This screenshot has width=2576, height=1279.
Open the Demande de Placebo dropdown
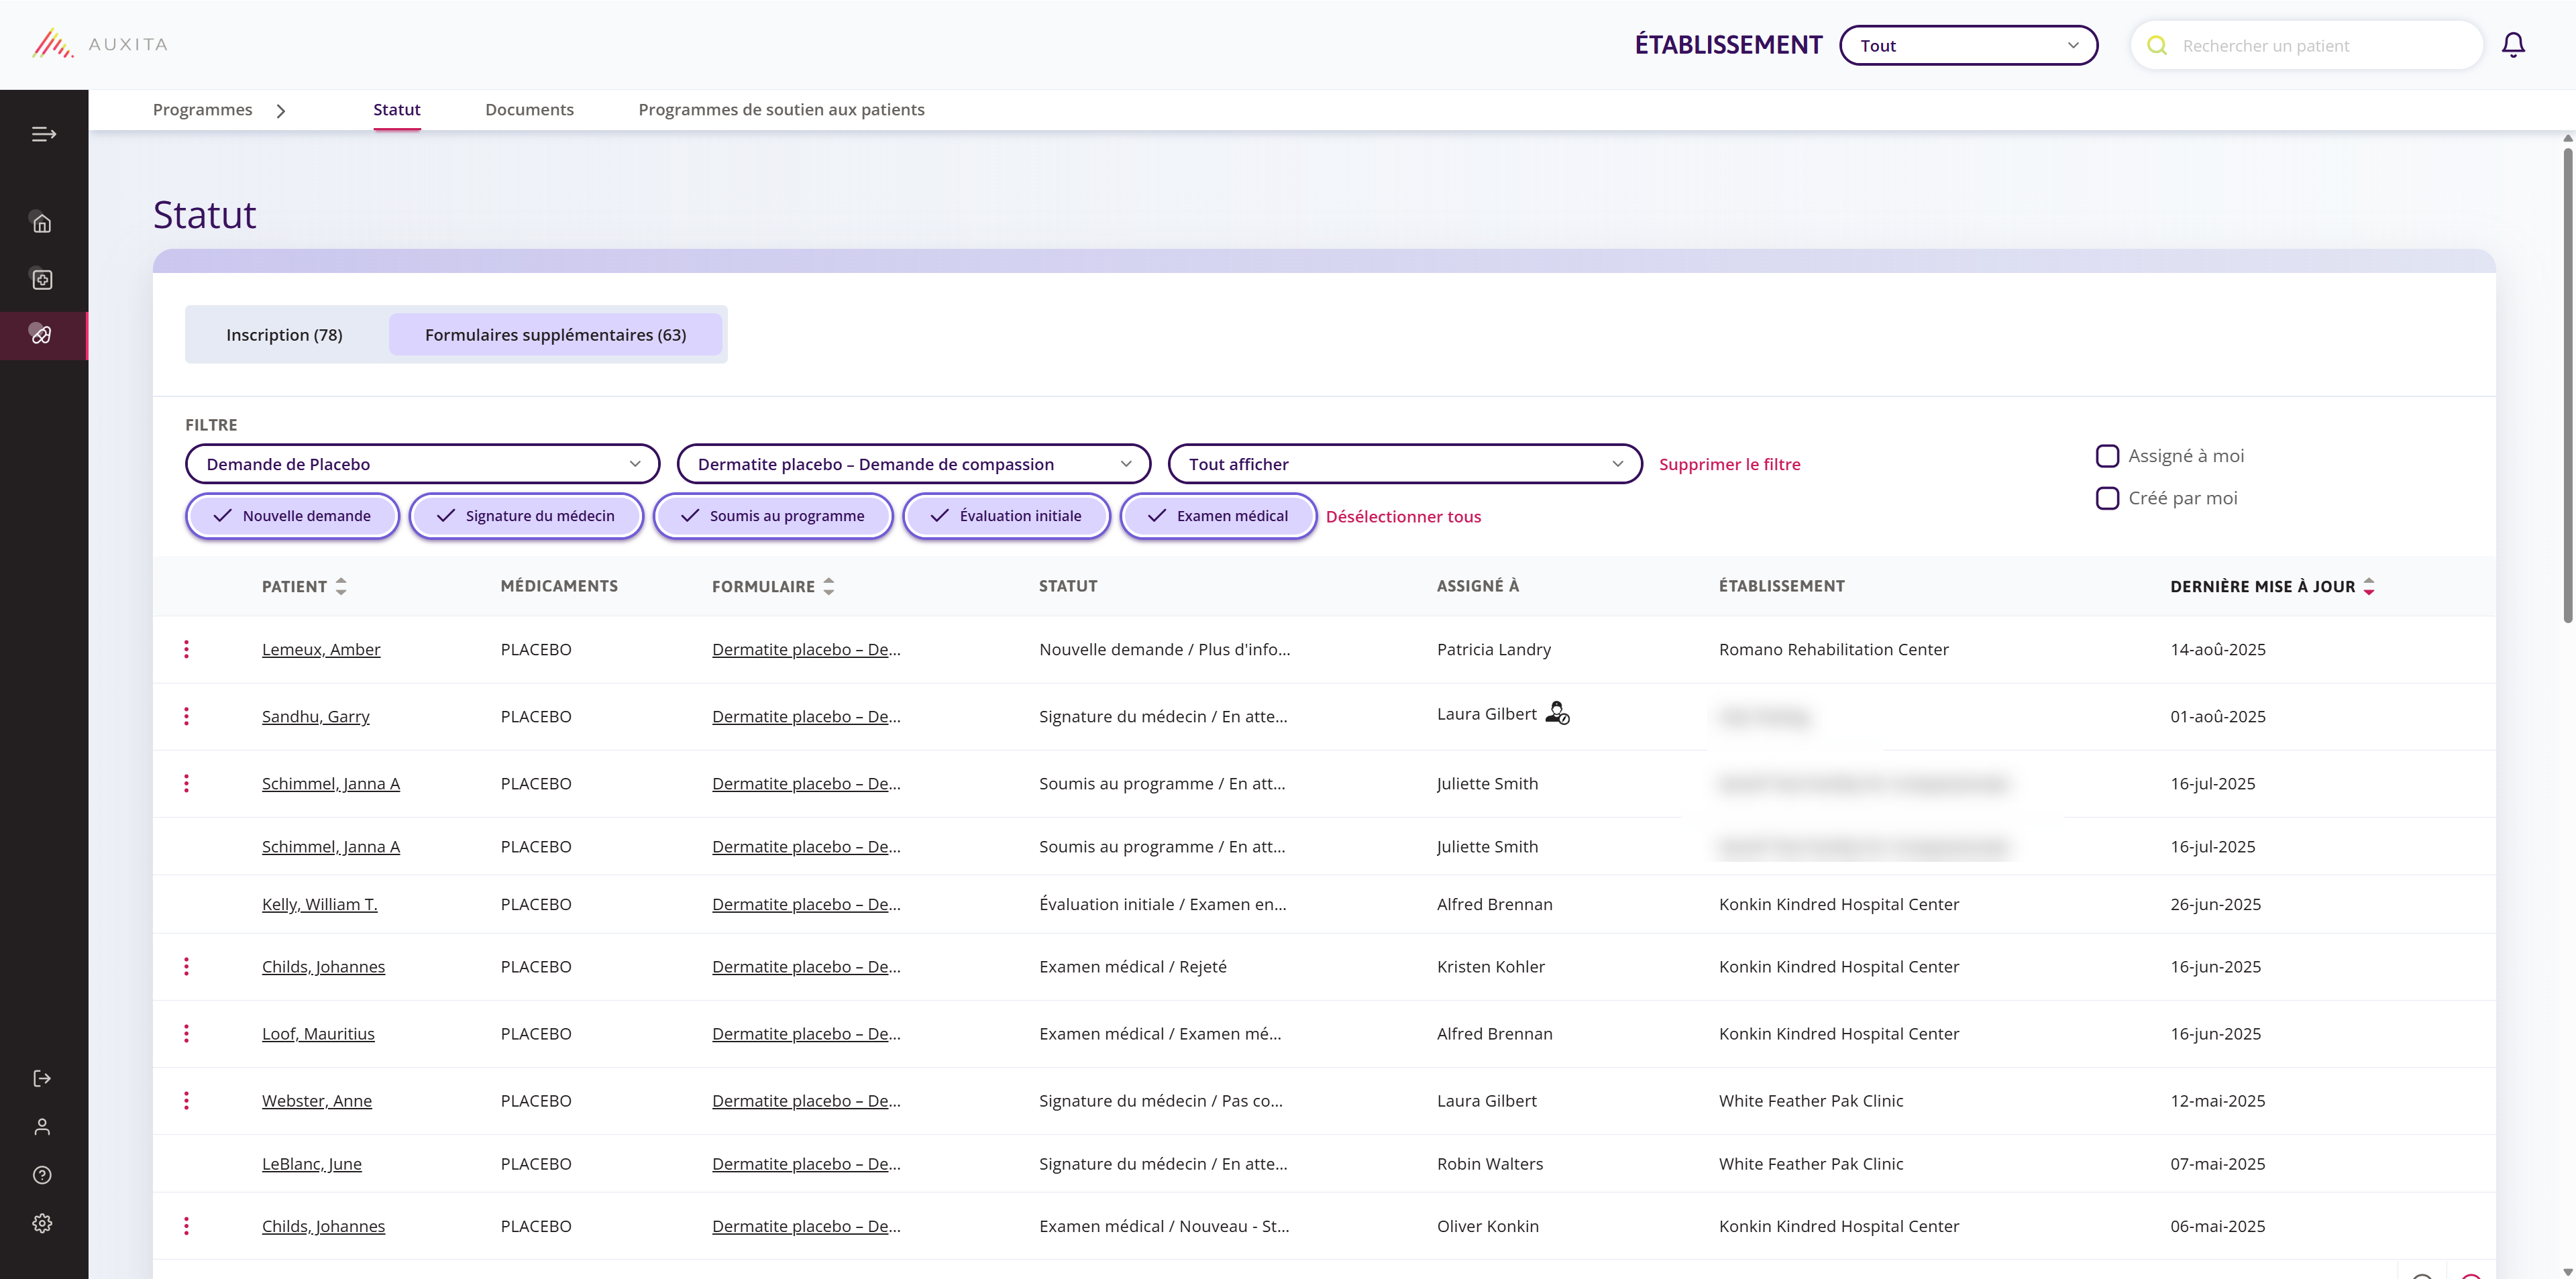coord(422,464)
